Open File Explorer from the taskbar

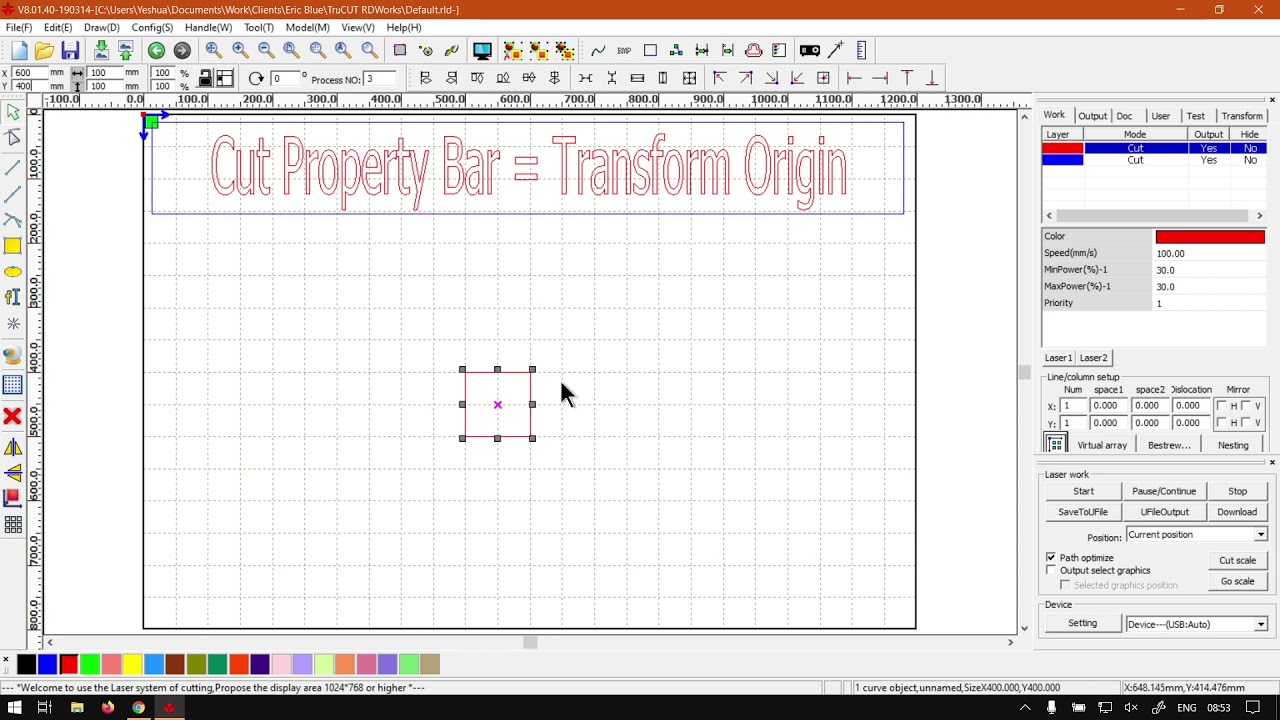coord(77,708)
